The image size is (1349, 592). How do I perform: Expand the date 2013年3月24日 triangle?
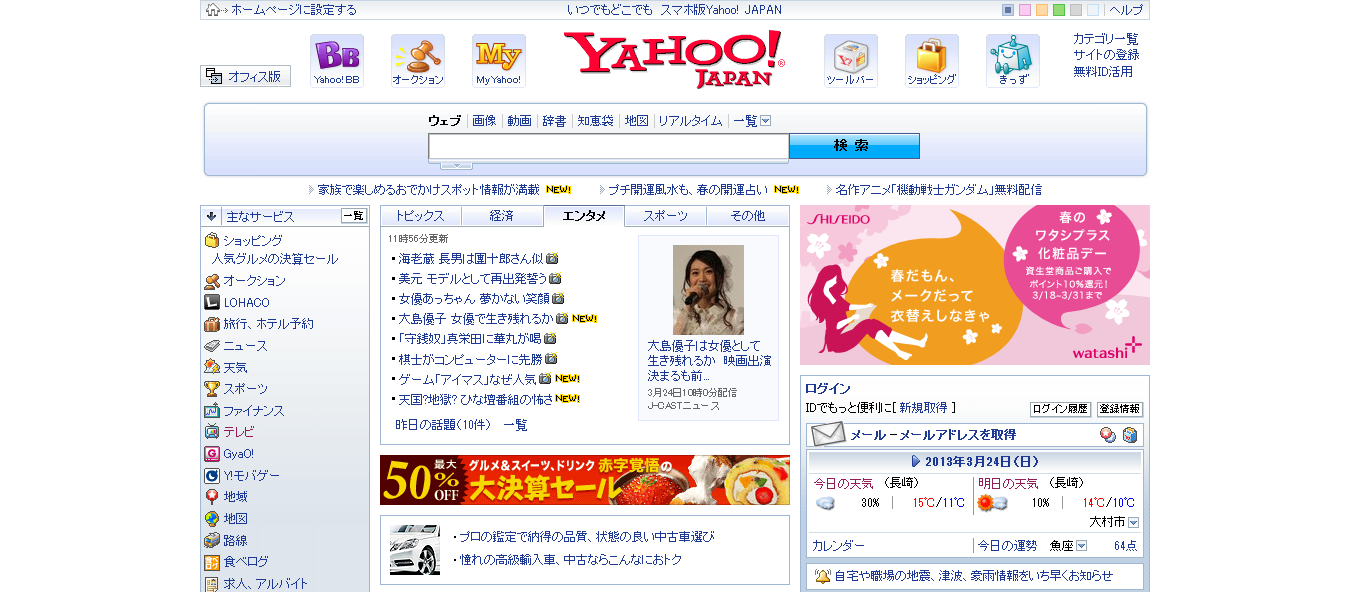pos(916,462)
